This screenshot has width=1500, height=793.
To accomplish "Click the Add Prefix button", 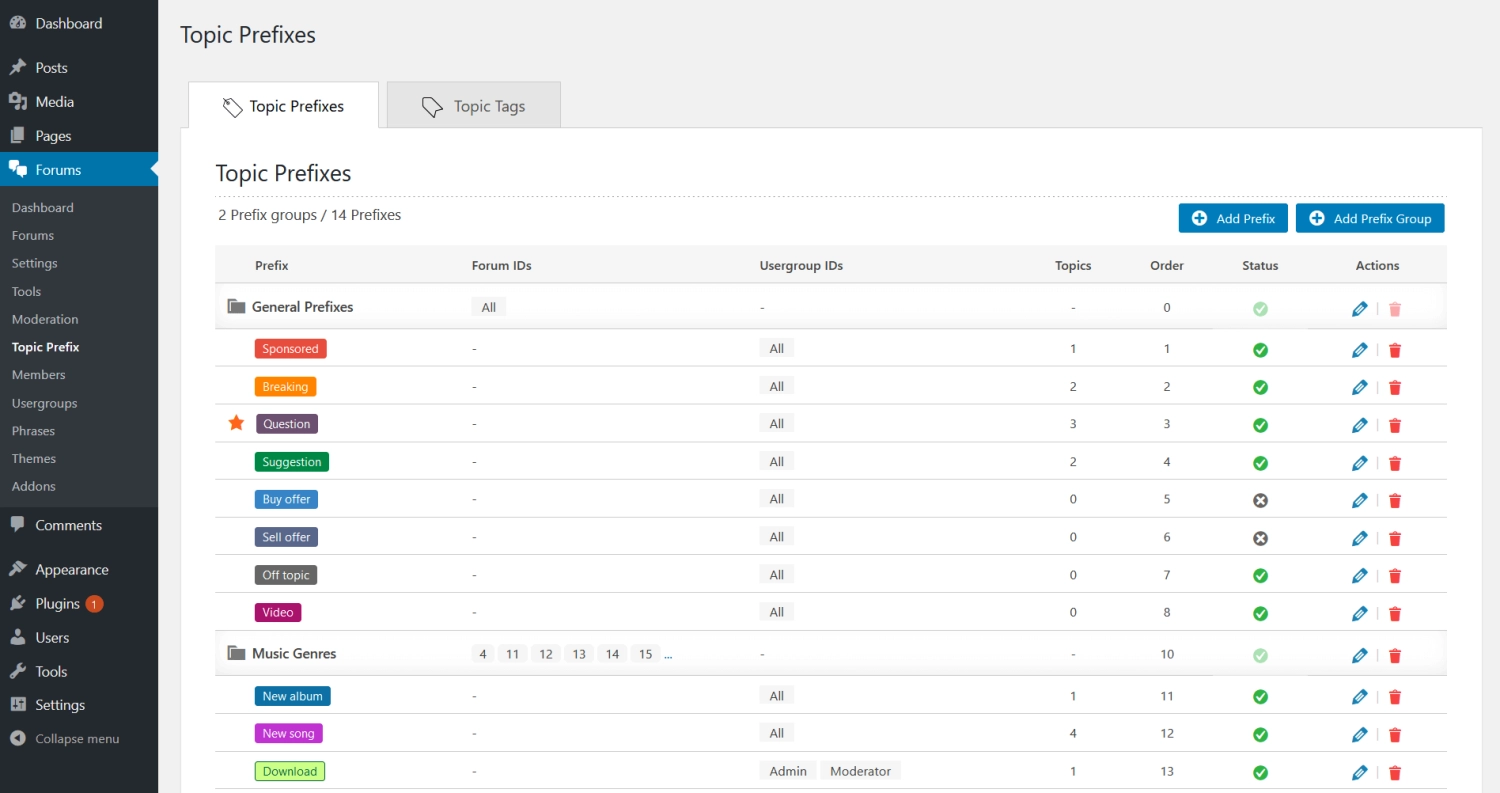I will [x=1233, y=217].
